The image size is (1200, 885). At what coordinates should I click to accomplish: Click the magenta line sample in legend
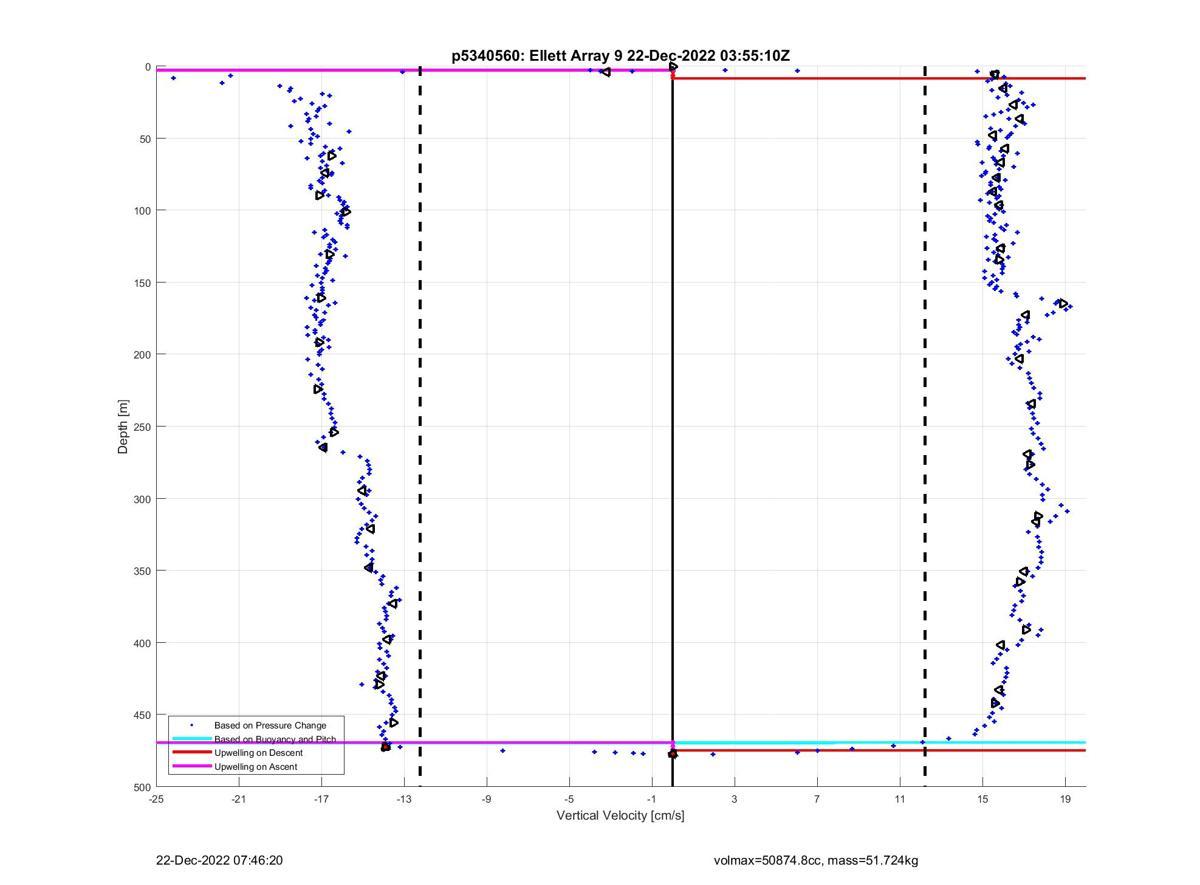pyautogui.click(x=192, y=767)
